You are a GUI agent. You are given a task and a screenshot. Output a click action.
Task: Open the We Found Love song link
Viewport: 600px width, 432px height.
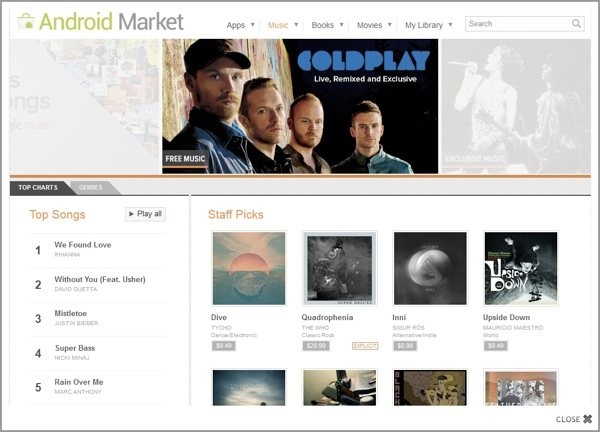[x=83, y=245]
